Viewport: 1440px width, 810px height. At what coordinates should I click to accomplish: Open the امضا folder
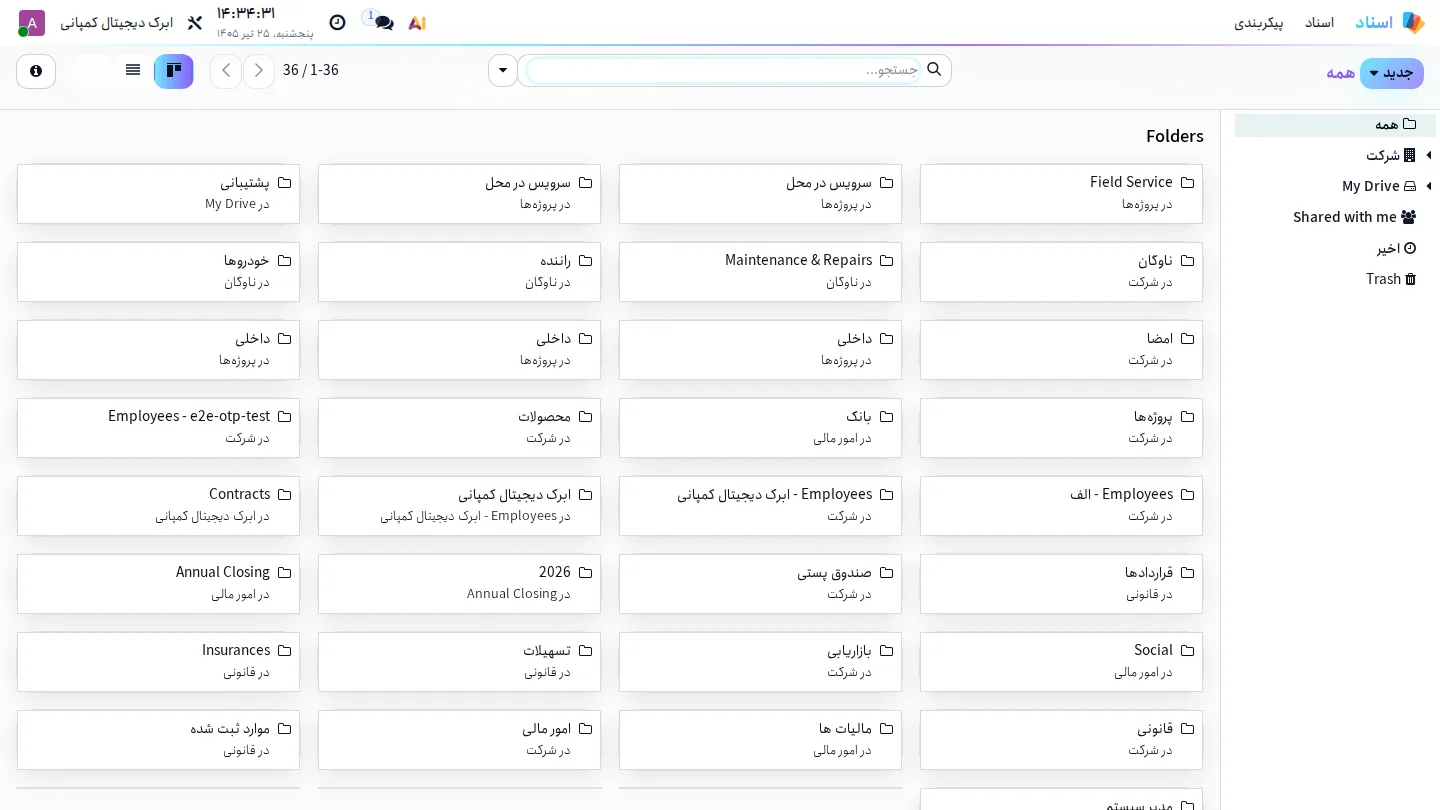point(1061,350)
